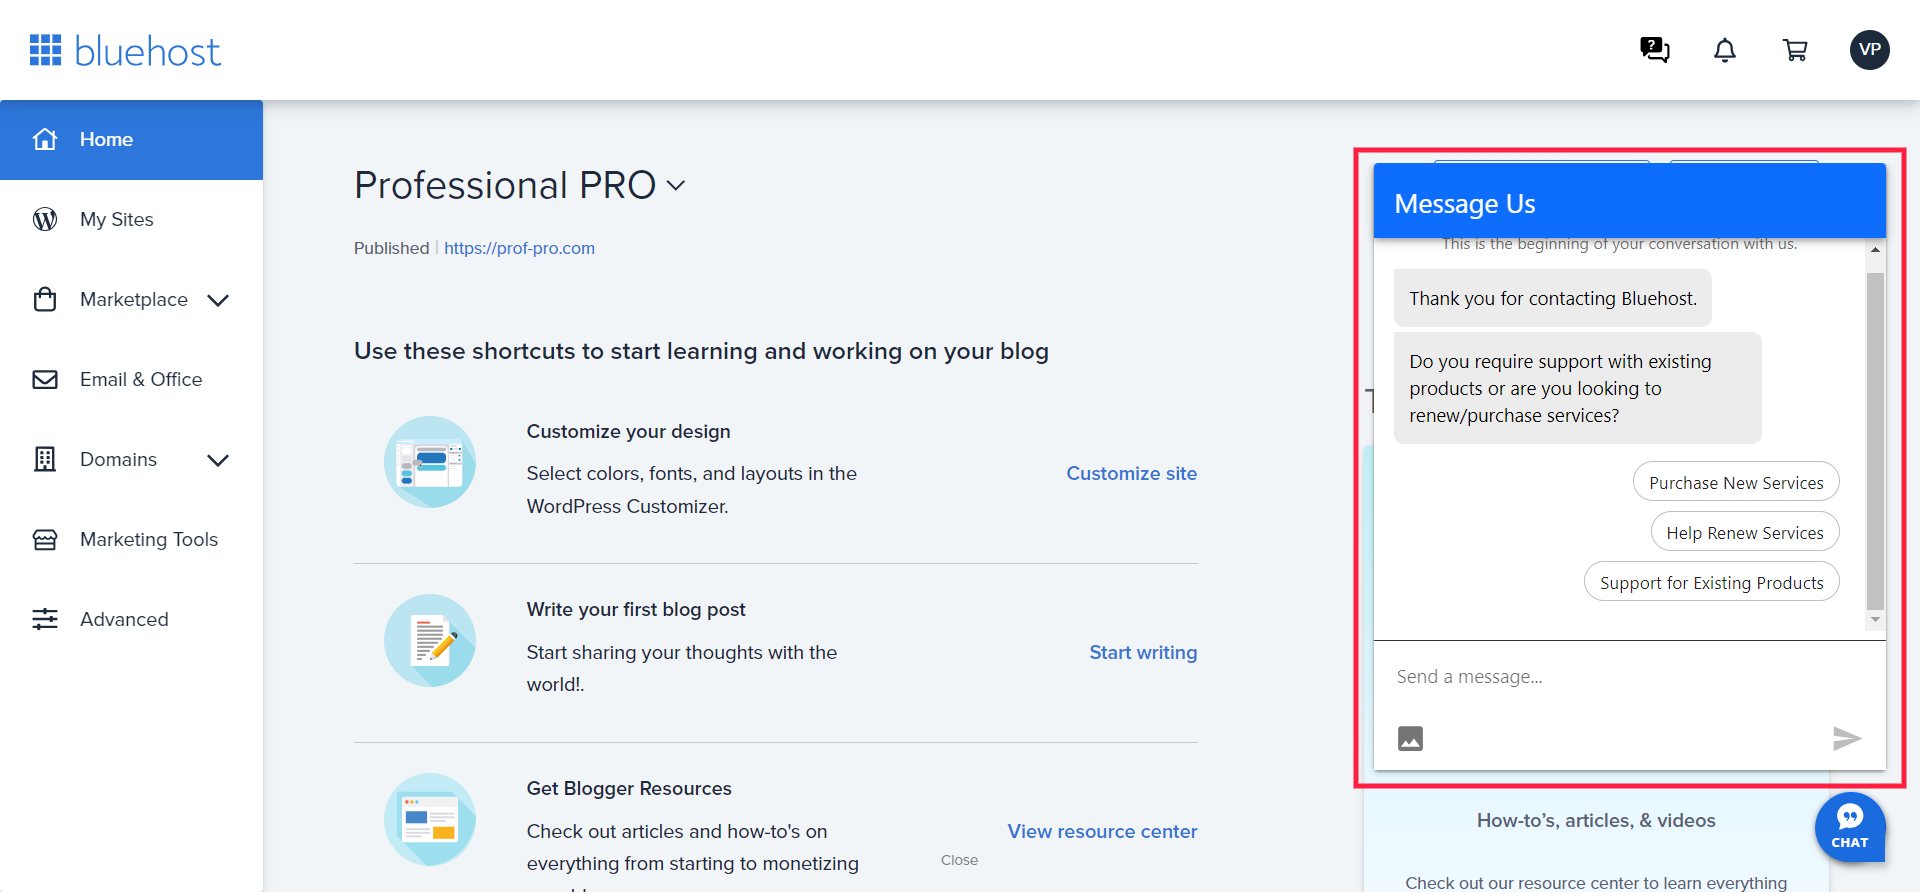The width and height of the screenshot is (1920, 893).
Task: Click the Start writing link
Action: coord(1143,652)
